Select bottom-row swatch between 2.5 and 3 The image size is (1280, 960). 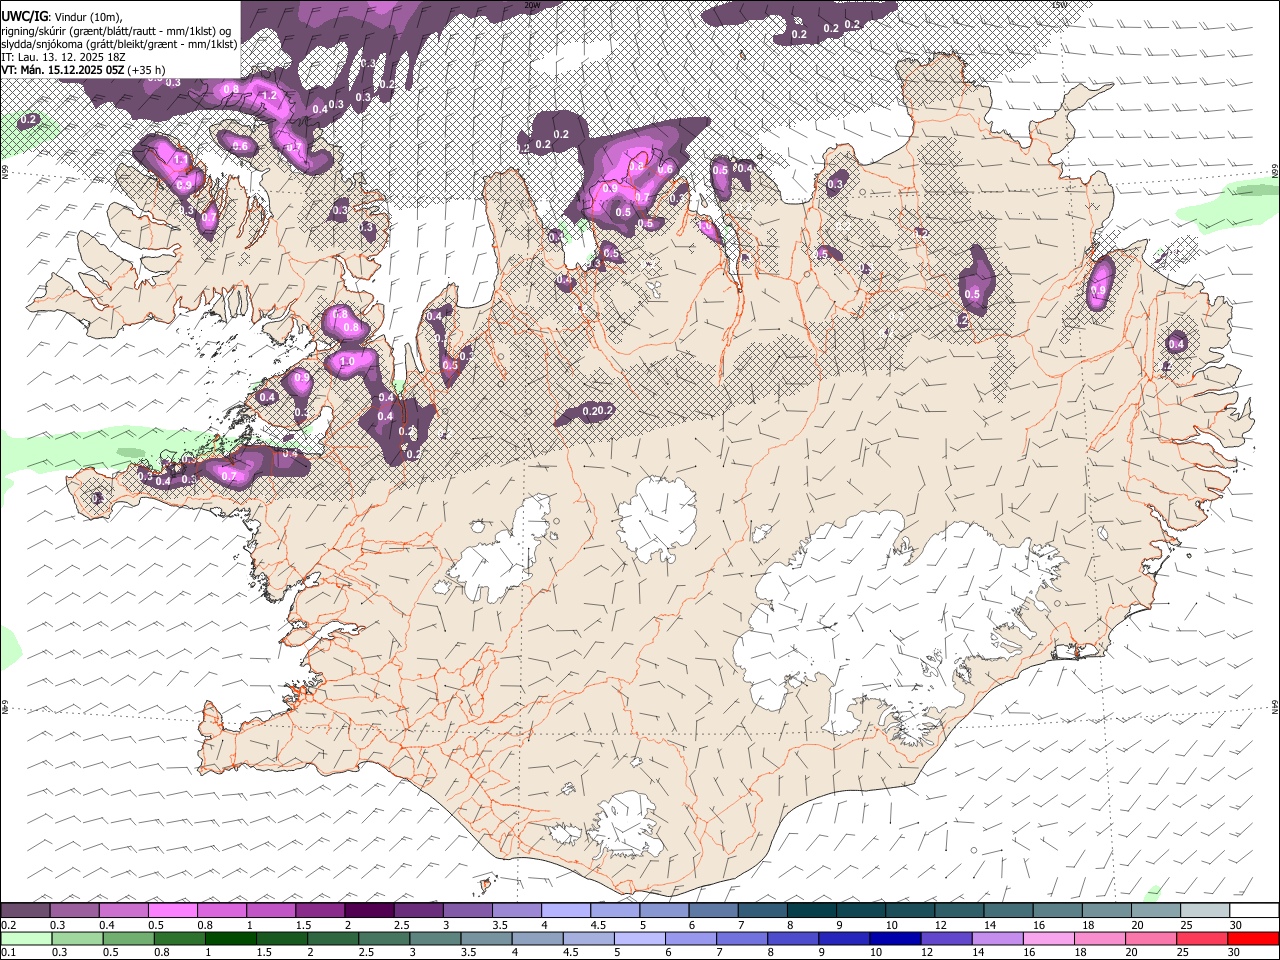click(x=383, y=938)
